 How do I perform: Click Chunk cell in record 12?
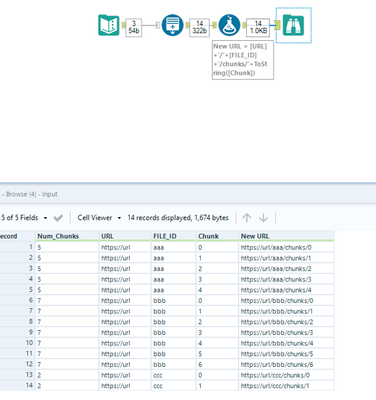pyautogui.click(x=217, y=365)
